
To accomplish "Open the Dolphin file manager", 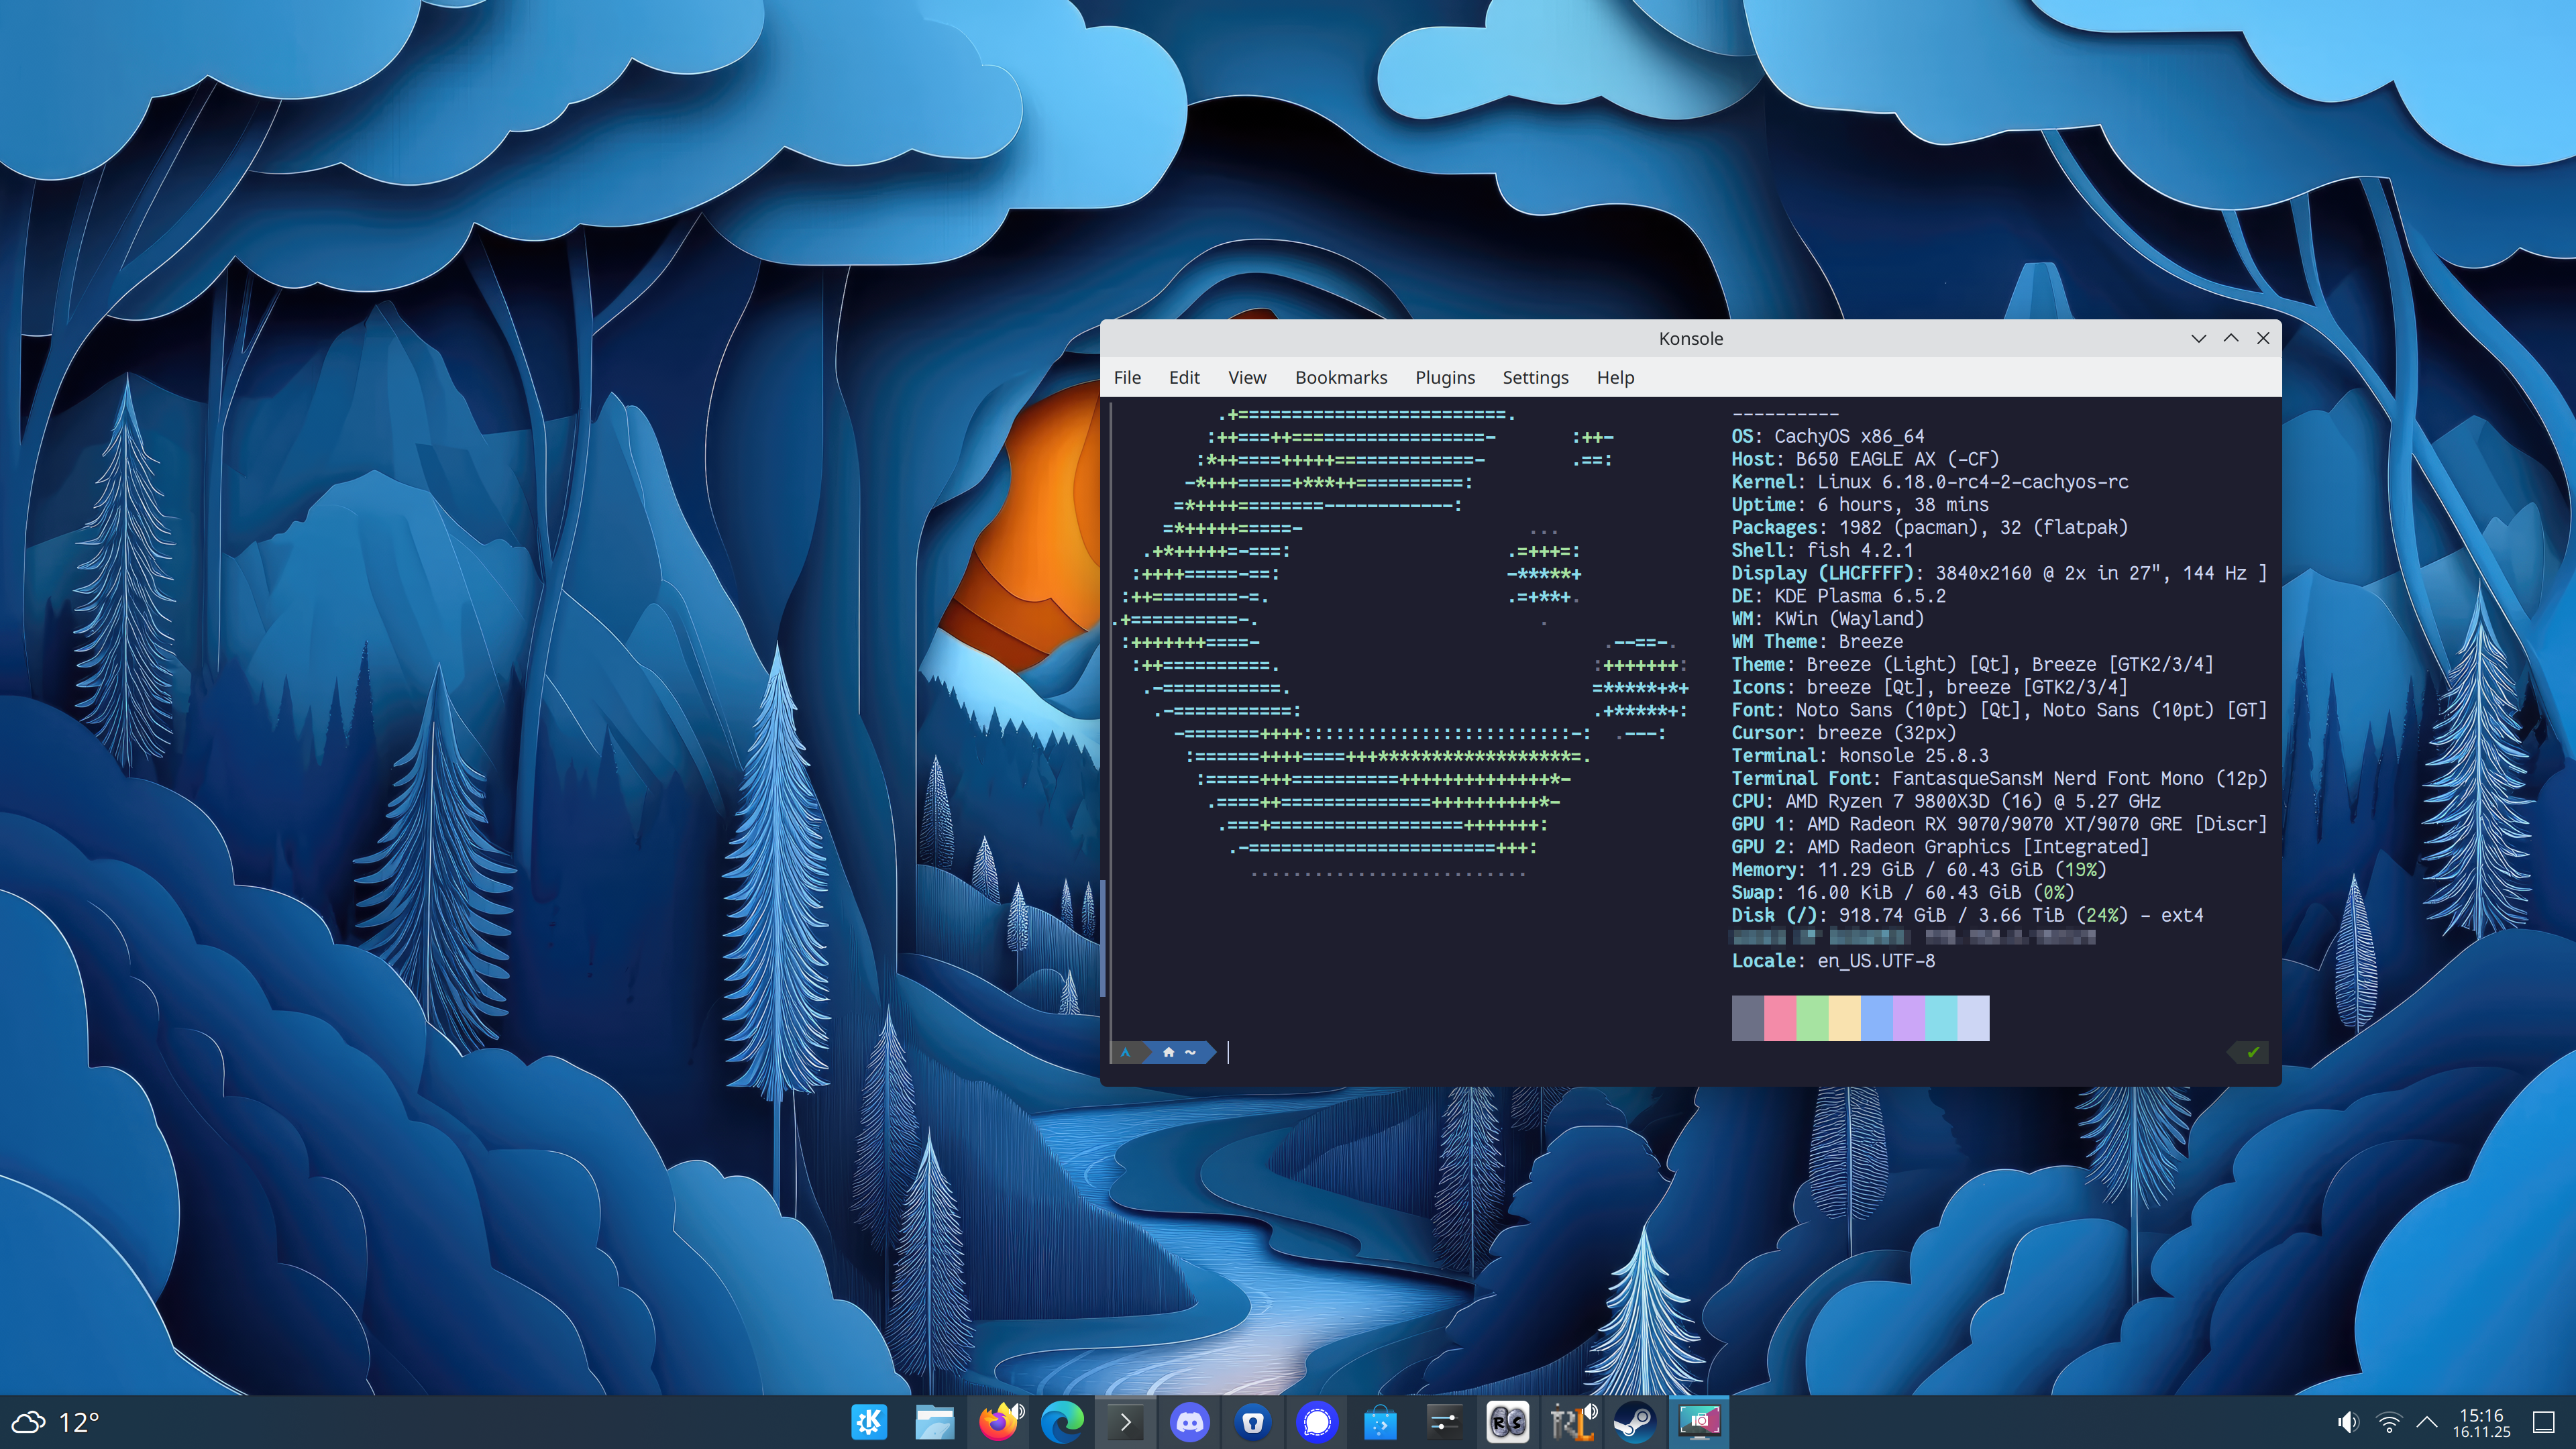I will click(x=935, y=1421).
